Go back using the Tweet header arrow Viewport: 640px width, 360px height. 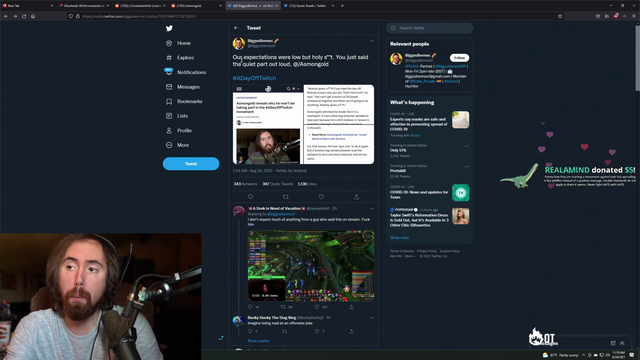[236, 28]
